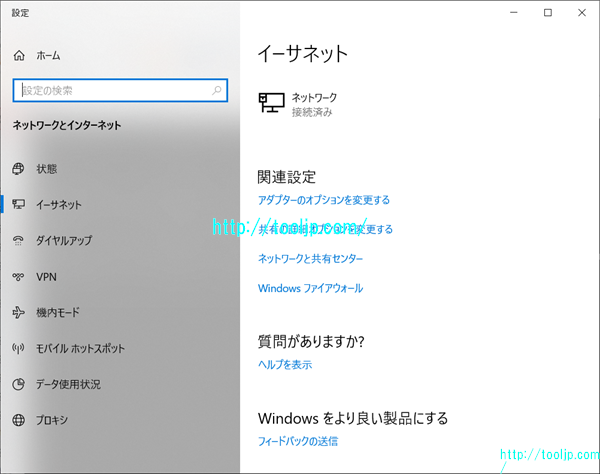Screen dimensions: 600x474
Task: Maximize the 設定 window
Action: (548, 13)
